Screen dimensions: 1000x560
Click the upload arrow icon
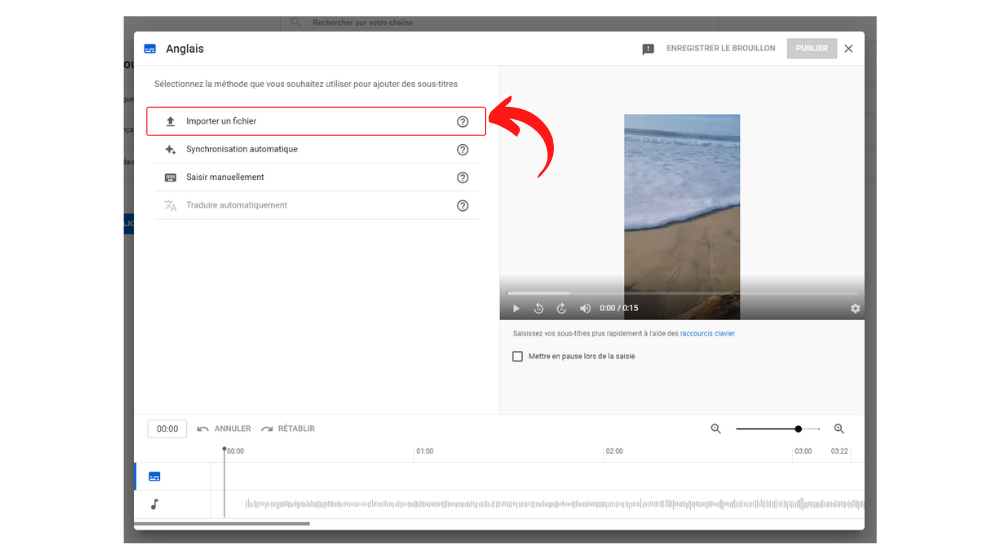pos(170,121)
